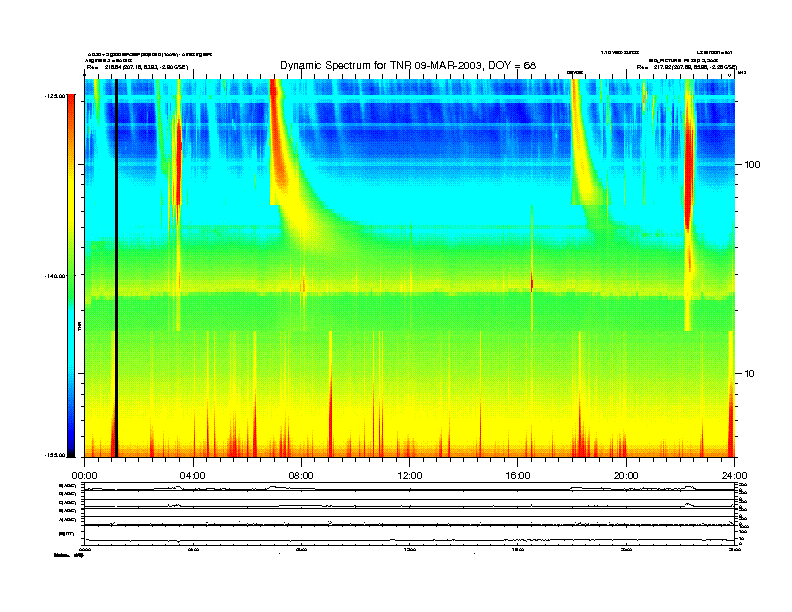Screen dimensions: 792x612
Task: Click the "04:00" time axis label
Action: coord(193,476)
